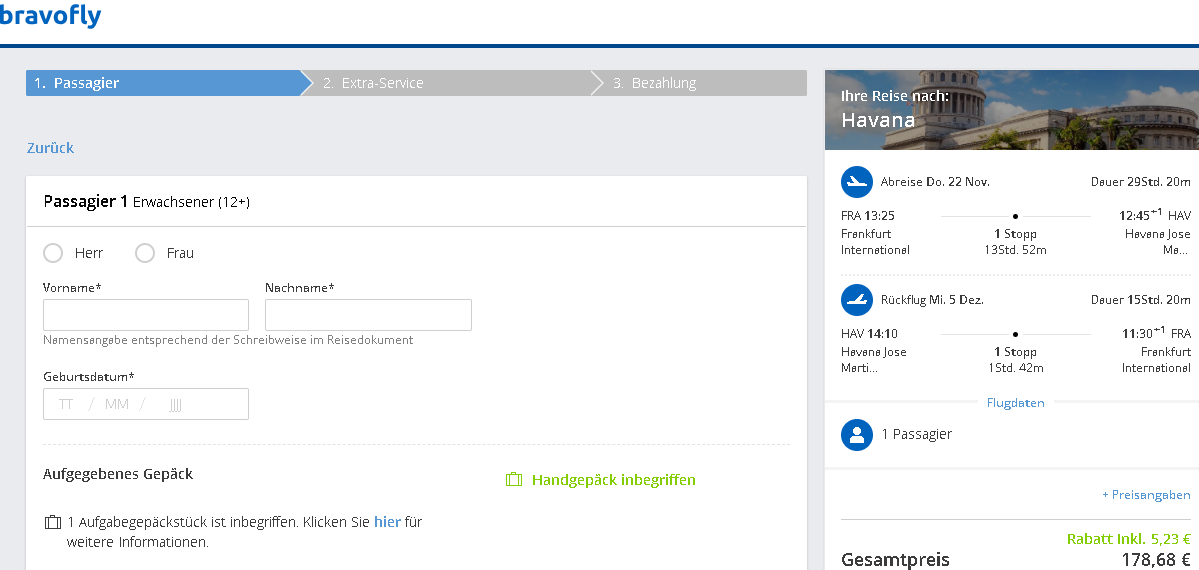This screenshot has height=570, width=1199.
Task: Click the Gesamtpreis 178,68 € value
Action: [x=1155, y=560]
